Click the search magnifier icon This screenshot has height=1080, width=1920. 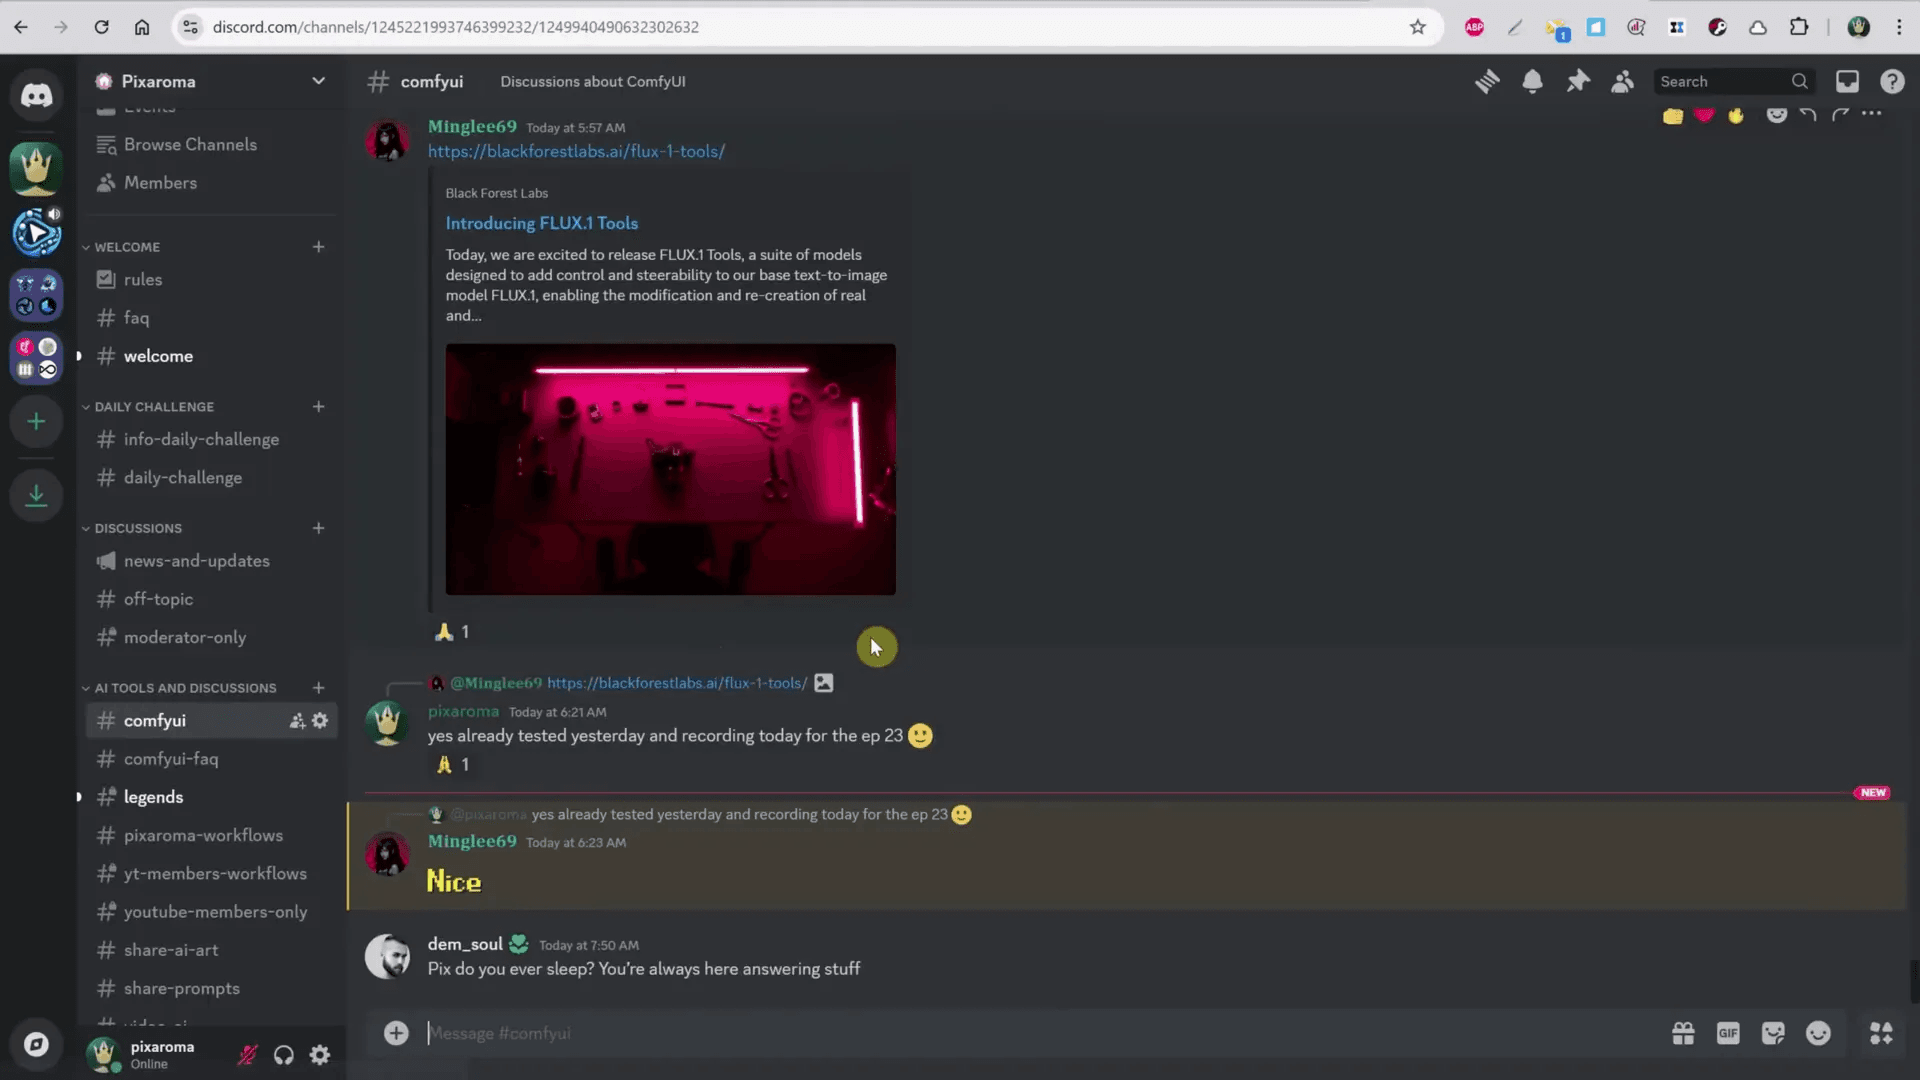pyautogui.click(x=1799, y=81)
